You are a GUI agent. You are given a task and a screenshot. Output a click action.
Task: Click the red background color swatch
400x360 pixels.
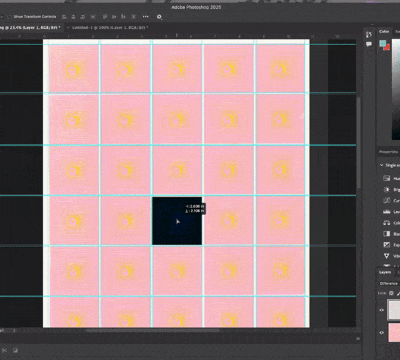(x=387, y=47)
